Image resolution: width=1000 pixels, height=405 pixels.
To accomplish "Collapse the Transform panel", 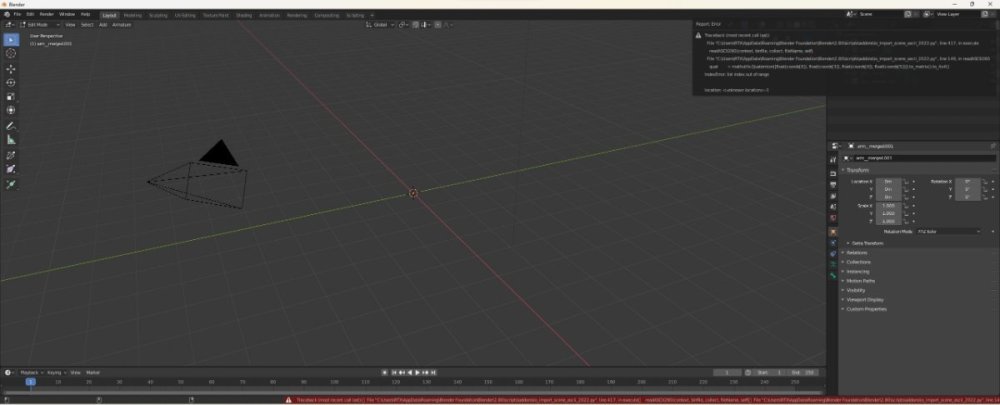I will pyautogui.click(x=858, y=170).
